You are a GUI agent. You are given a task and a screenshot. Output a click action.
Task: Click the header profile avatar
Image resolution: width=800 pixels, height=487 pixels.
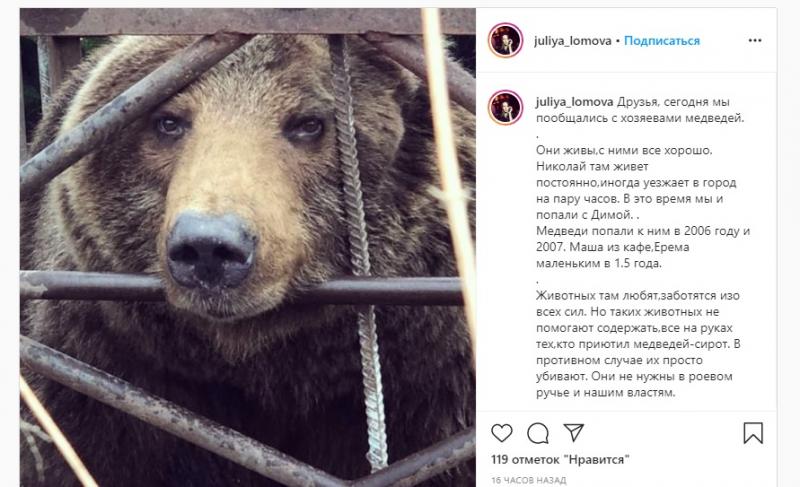click(x=505, y=40)
